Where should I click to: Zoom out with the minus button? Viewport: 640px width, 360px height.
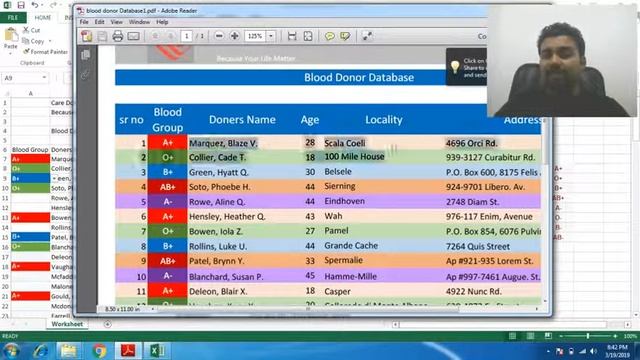[x=219, y=36]
